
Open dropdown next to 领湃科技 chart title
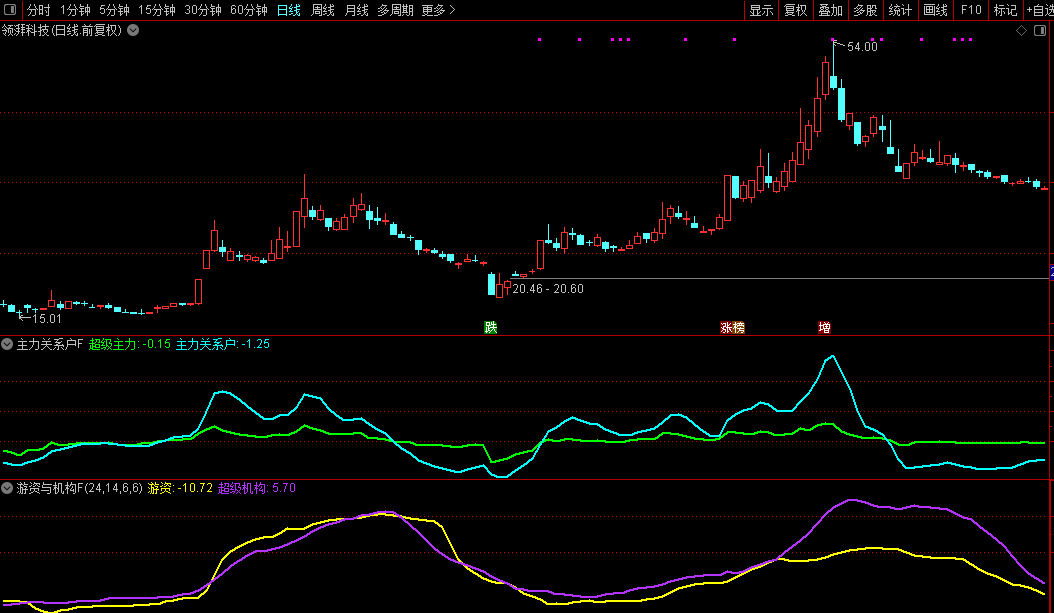pyautogui.click(x=133, y=30)
